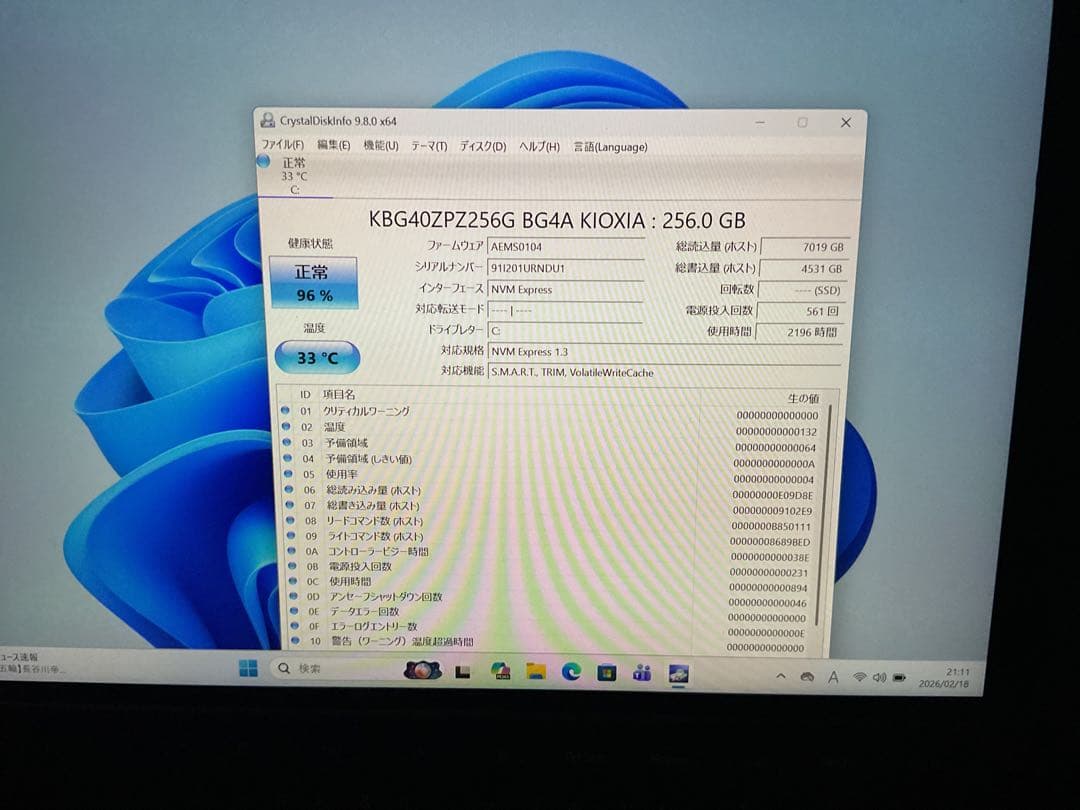Click the 正常 96 % health status button
Screen dimensions: 1080x810
[x=313, y=282]
